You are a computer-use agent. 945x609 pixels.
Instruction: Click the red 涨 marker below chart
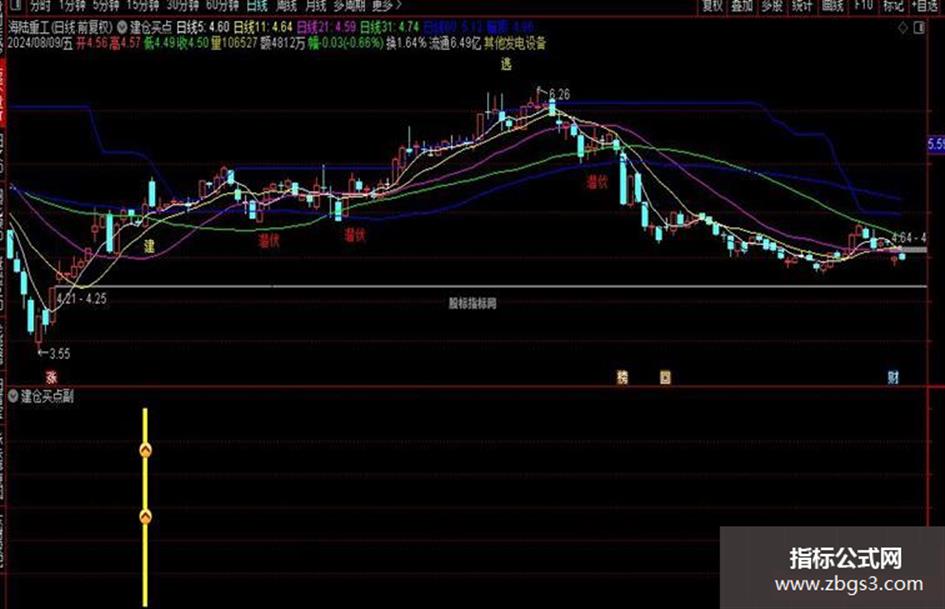point(52,377)
